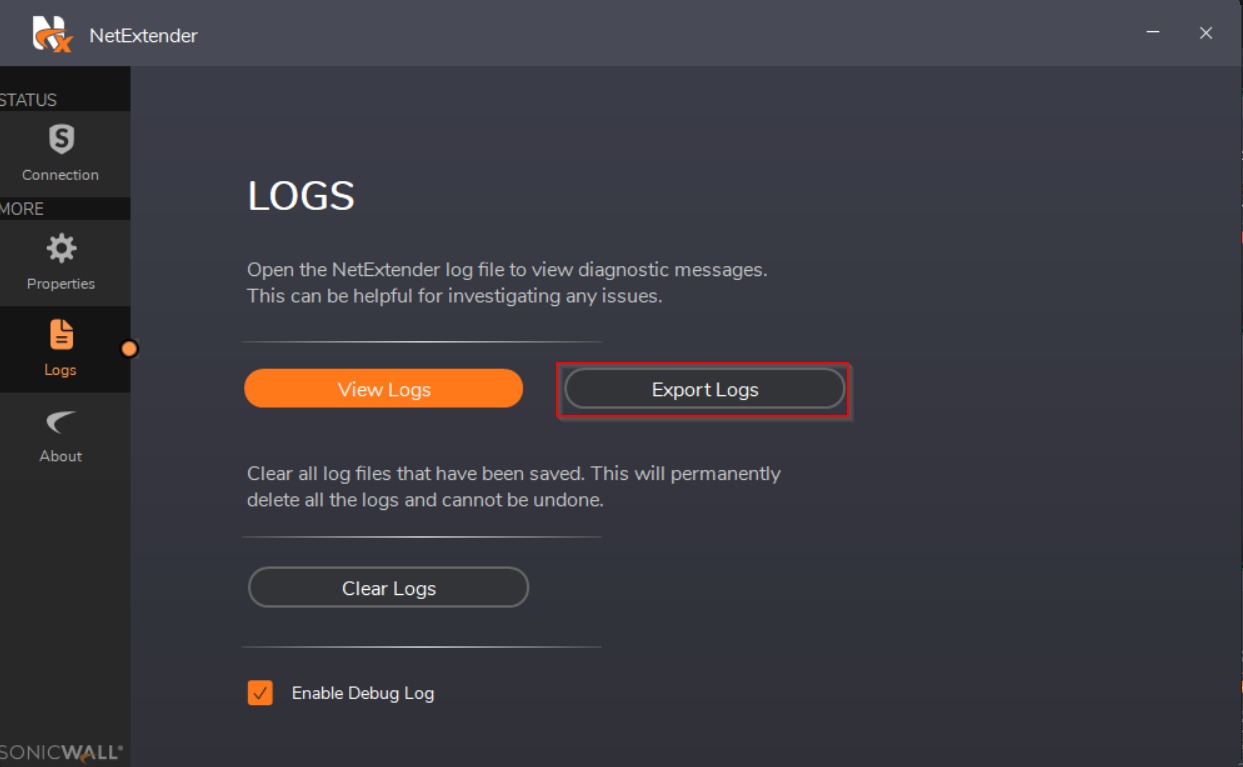Click the orange dot indicator beside Logs
This screenshot has height=767, width=1243.
(129, 349)
